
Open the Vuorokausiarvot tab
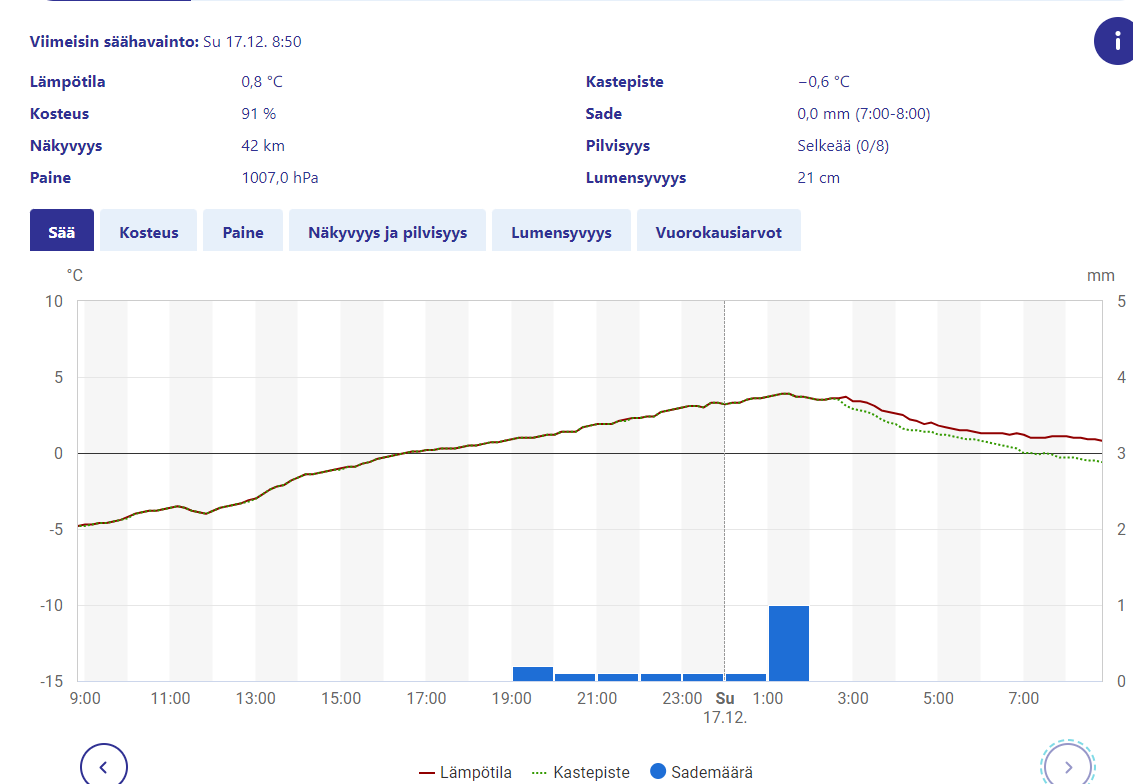718,231
